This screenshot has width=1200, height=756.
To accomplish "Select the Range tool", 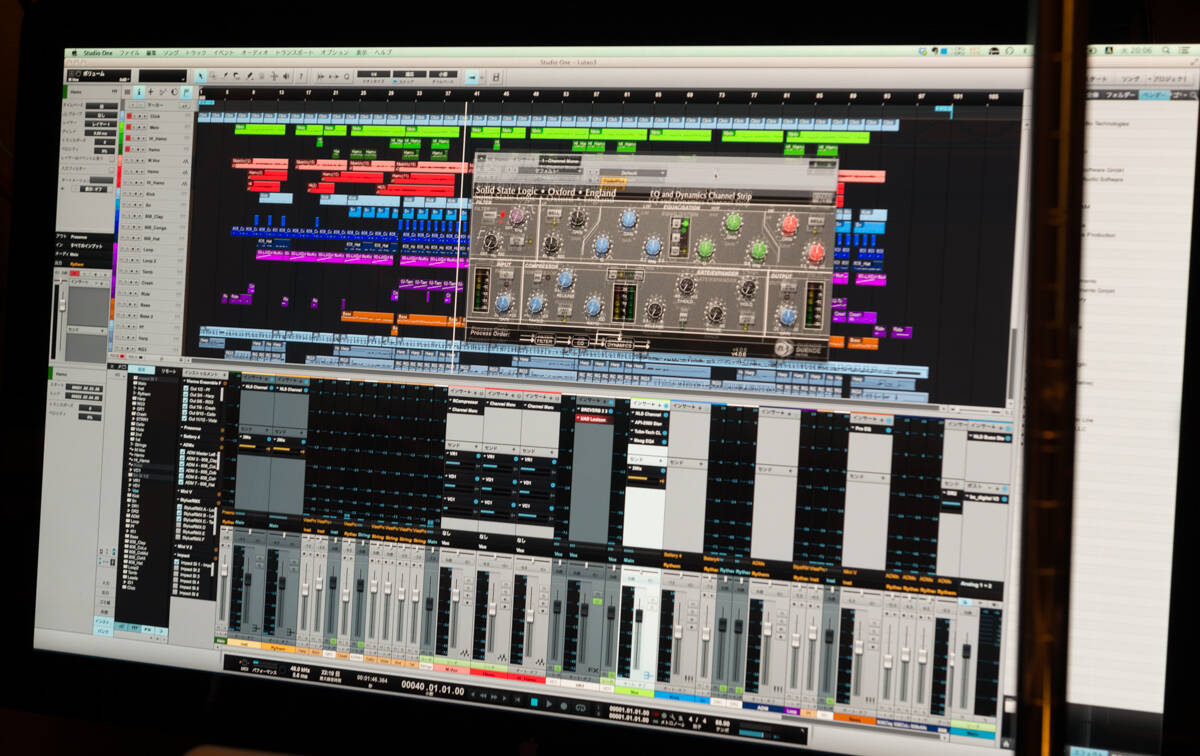I will (213, 76).
